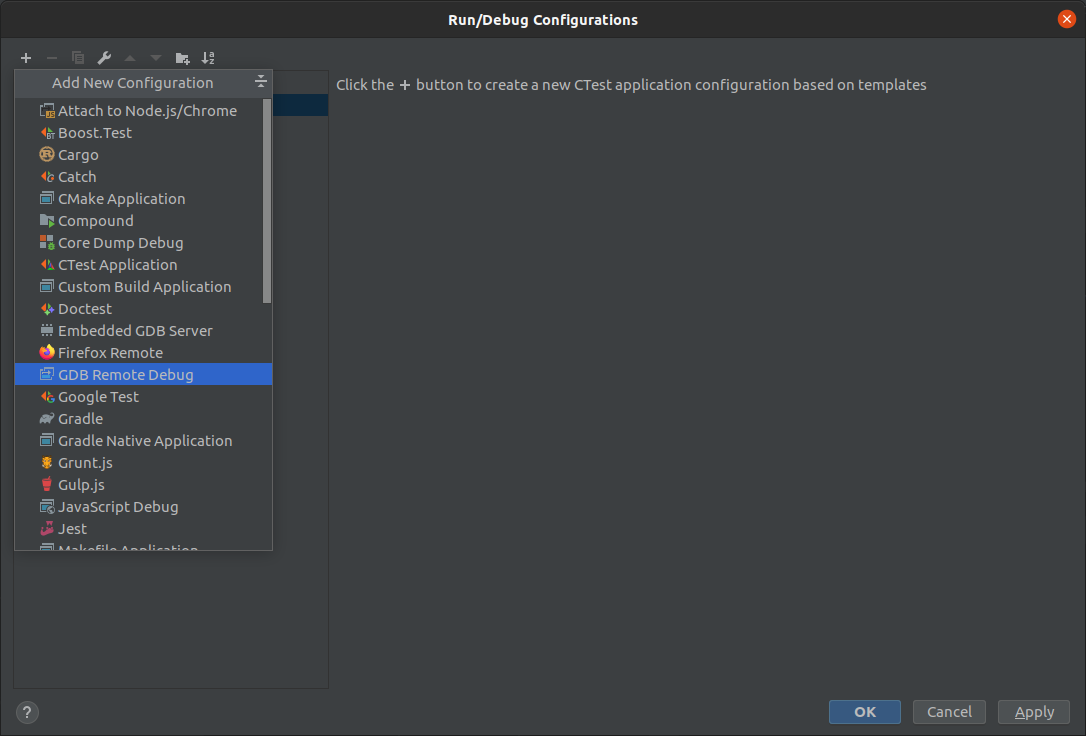Click the JavaScript Debug icon

46,507
